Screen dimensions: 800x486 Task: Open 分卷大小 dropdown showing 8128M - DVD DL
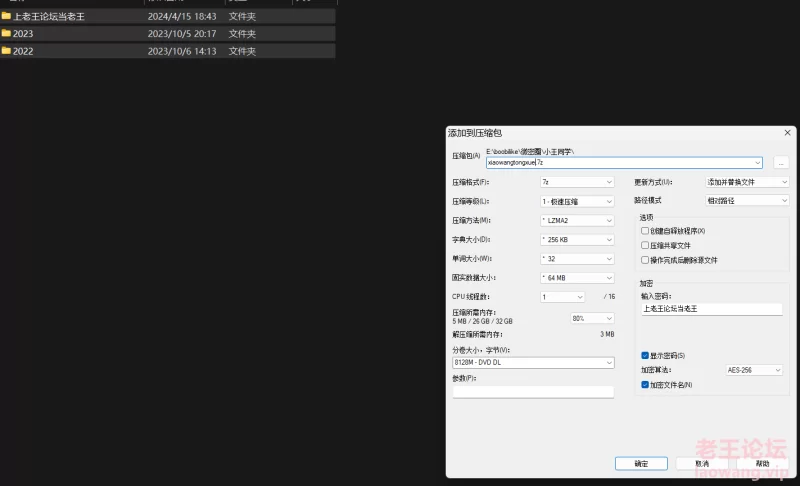[533, 363]
